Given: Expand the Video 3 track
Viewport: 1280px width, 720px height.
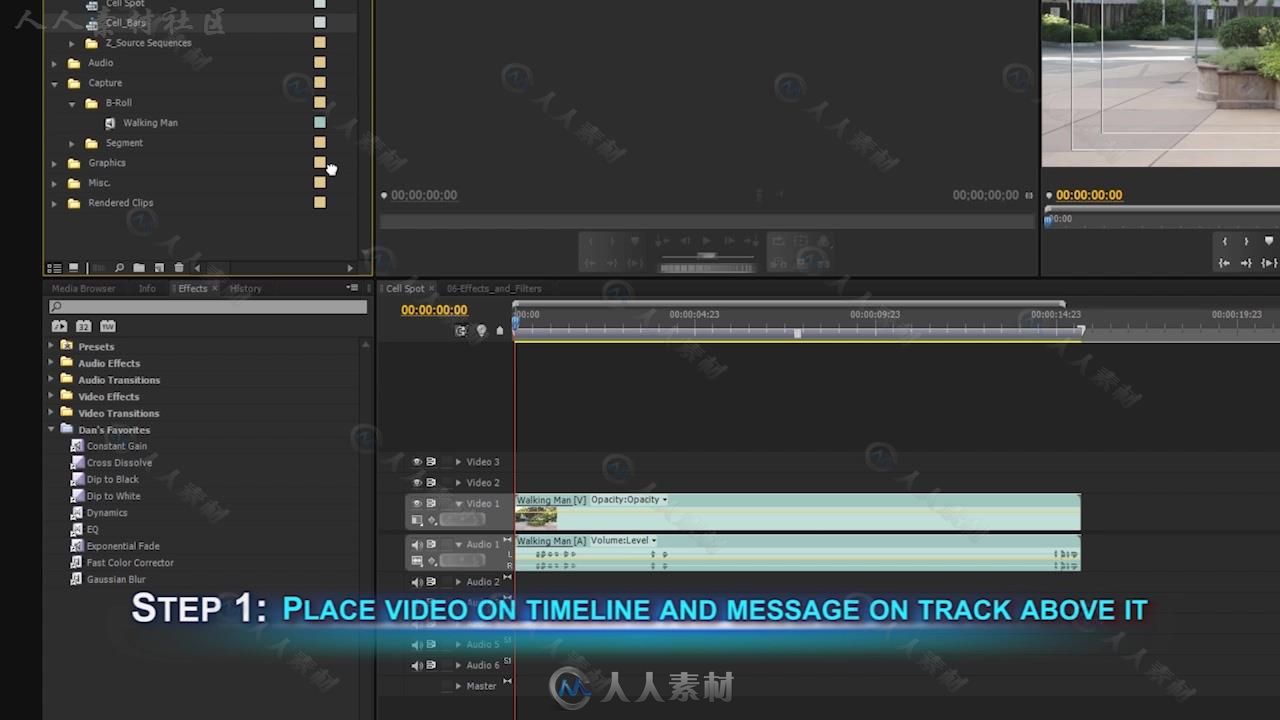Looking at the screenshot, I should click(x=458, y=462).
